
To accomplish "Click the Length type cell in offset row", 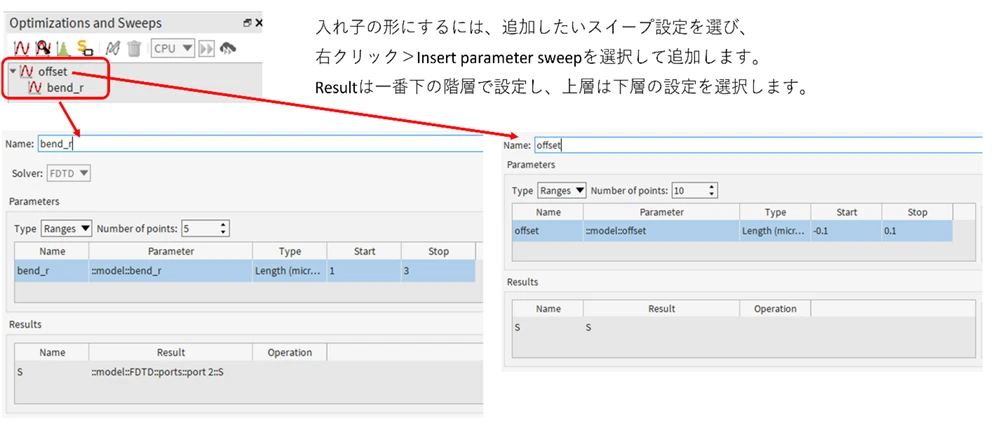I will click(x=775, y=230).
